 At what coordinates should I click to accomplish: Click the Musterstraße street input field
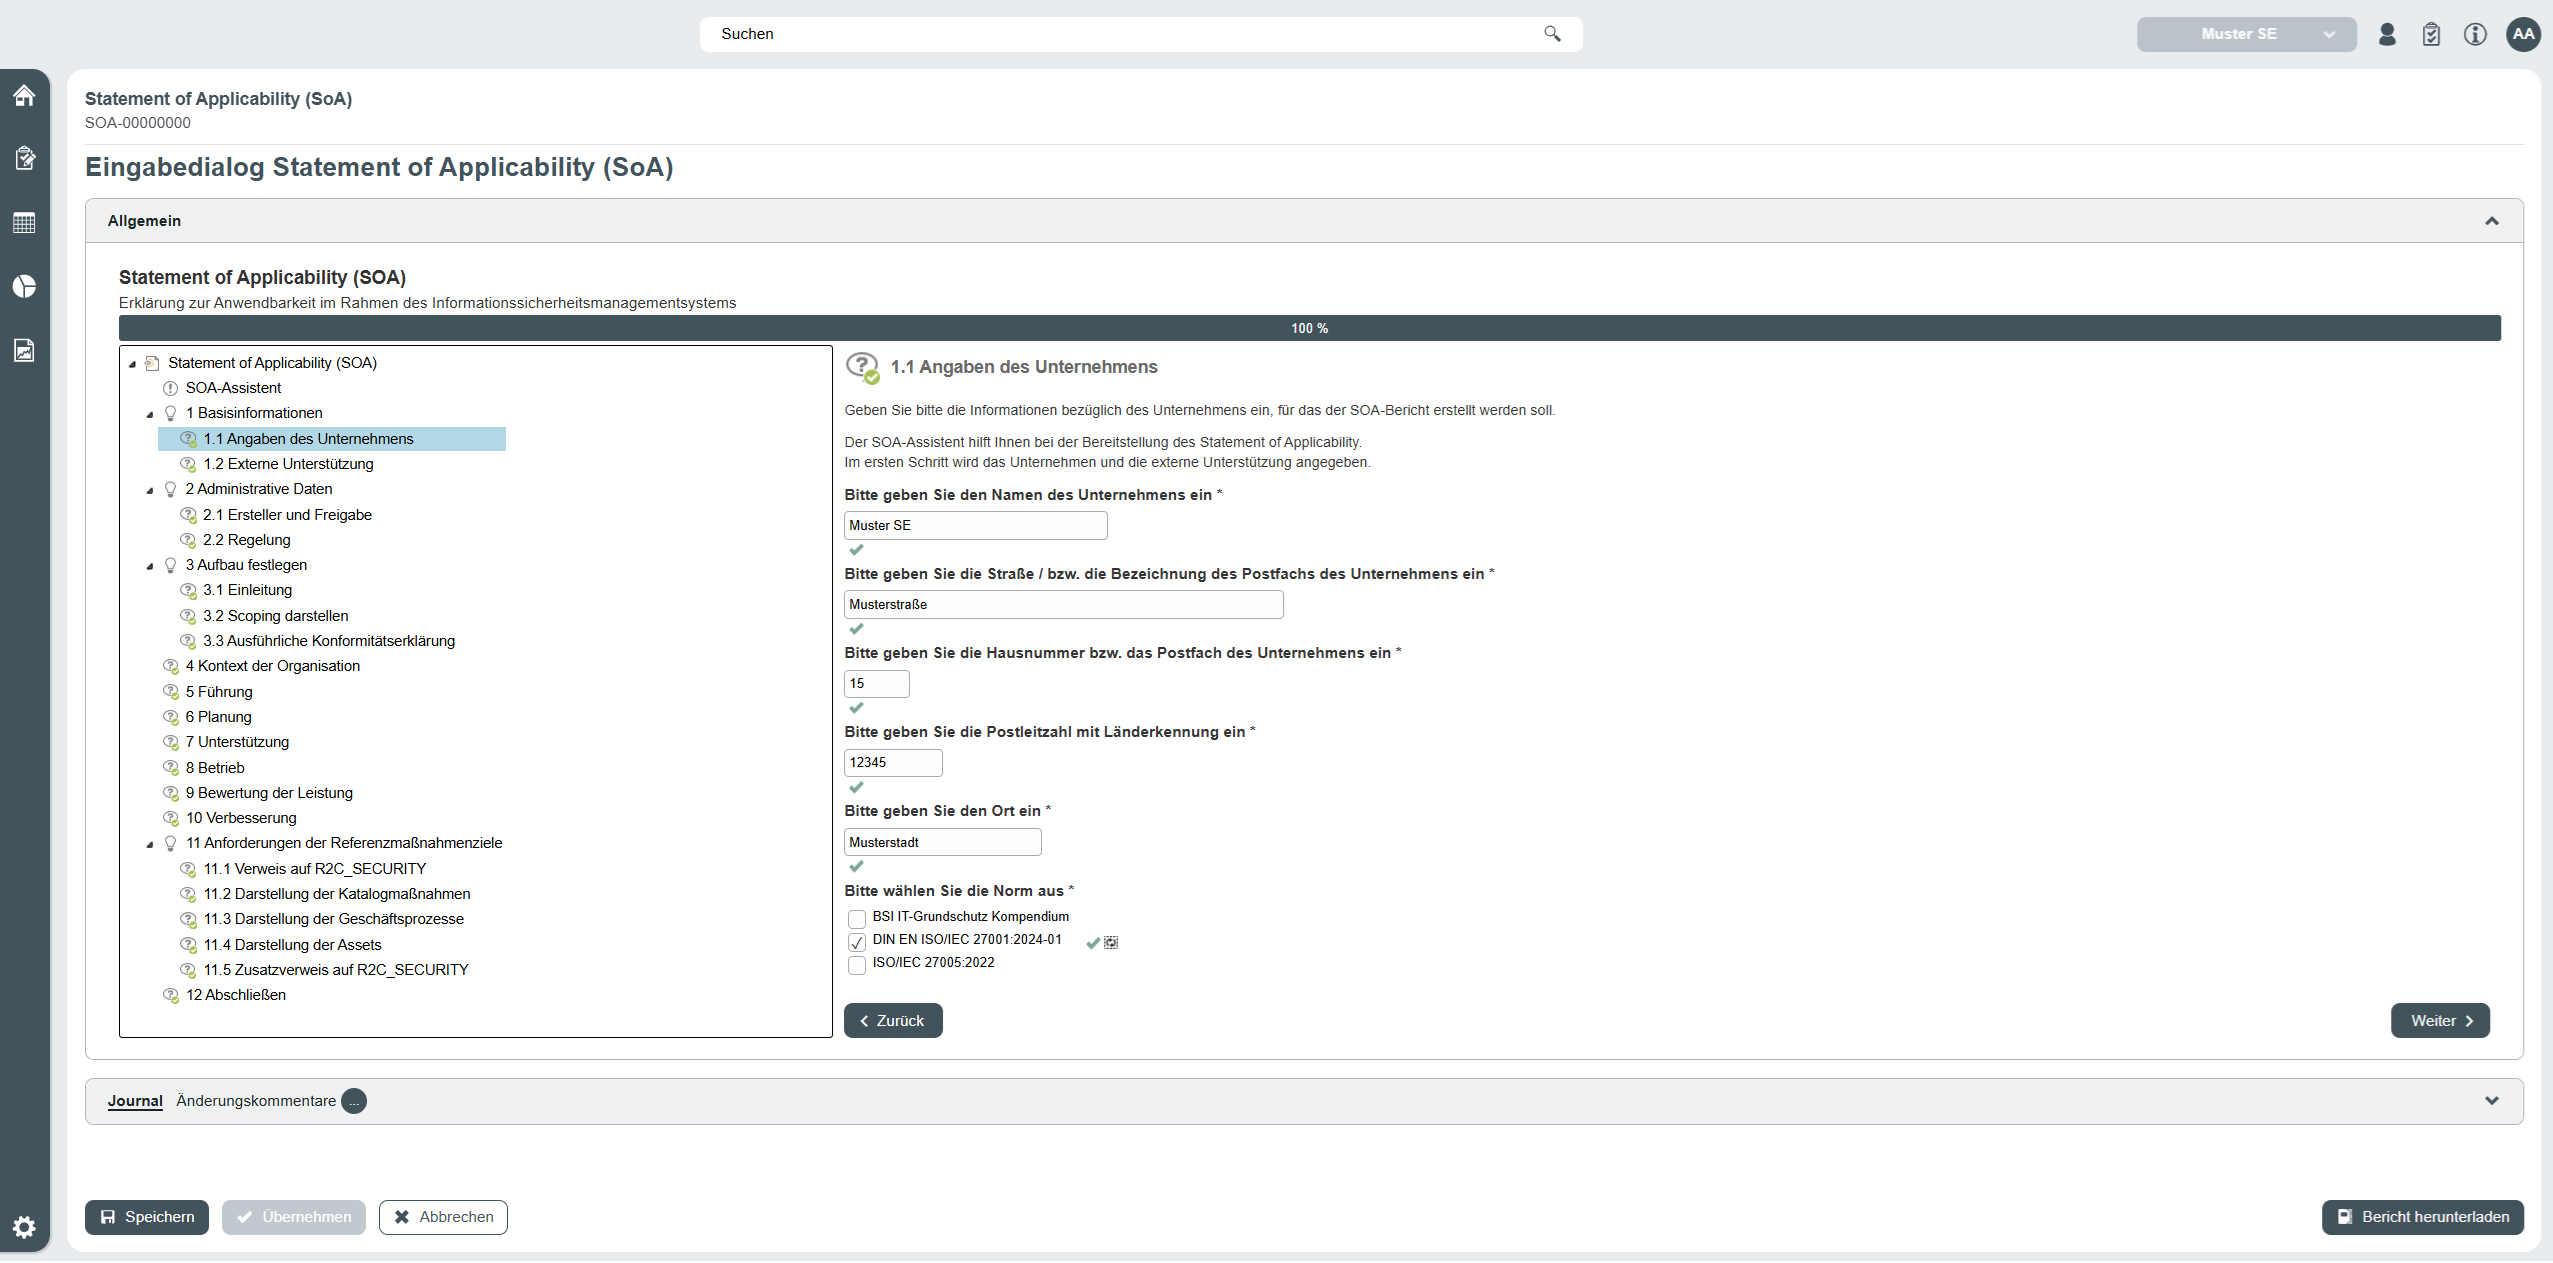point(1062,605)
